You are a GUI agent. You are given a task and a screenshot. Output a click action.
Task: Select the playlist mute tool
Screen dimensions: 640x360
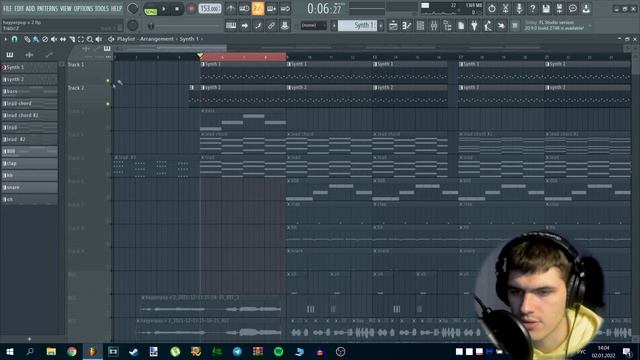[x=54, y=39]
